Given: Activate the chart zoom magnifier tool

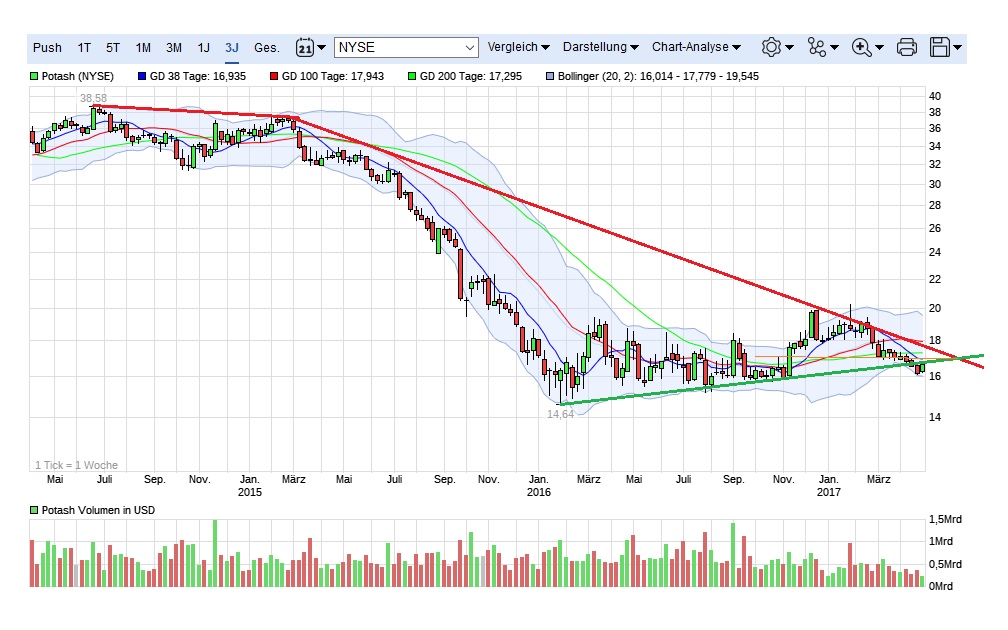Looking at the screenshot, I should coord(860,46).
